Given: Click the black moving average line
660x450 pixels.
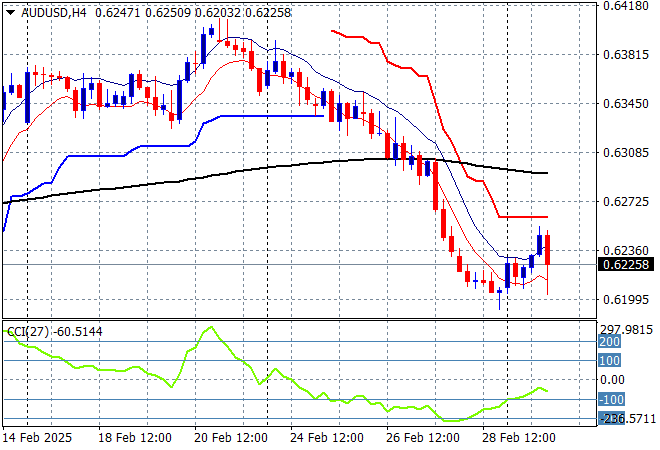Looking at the screenshot, I should (x=200, y=176).
